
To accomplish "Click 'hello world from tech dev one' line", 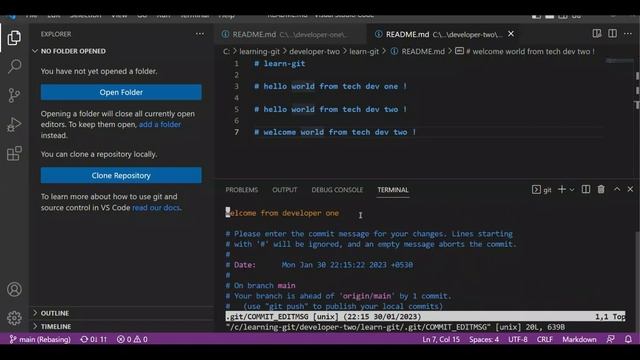I will click(x=330, y=86).
